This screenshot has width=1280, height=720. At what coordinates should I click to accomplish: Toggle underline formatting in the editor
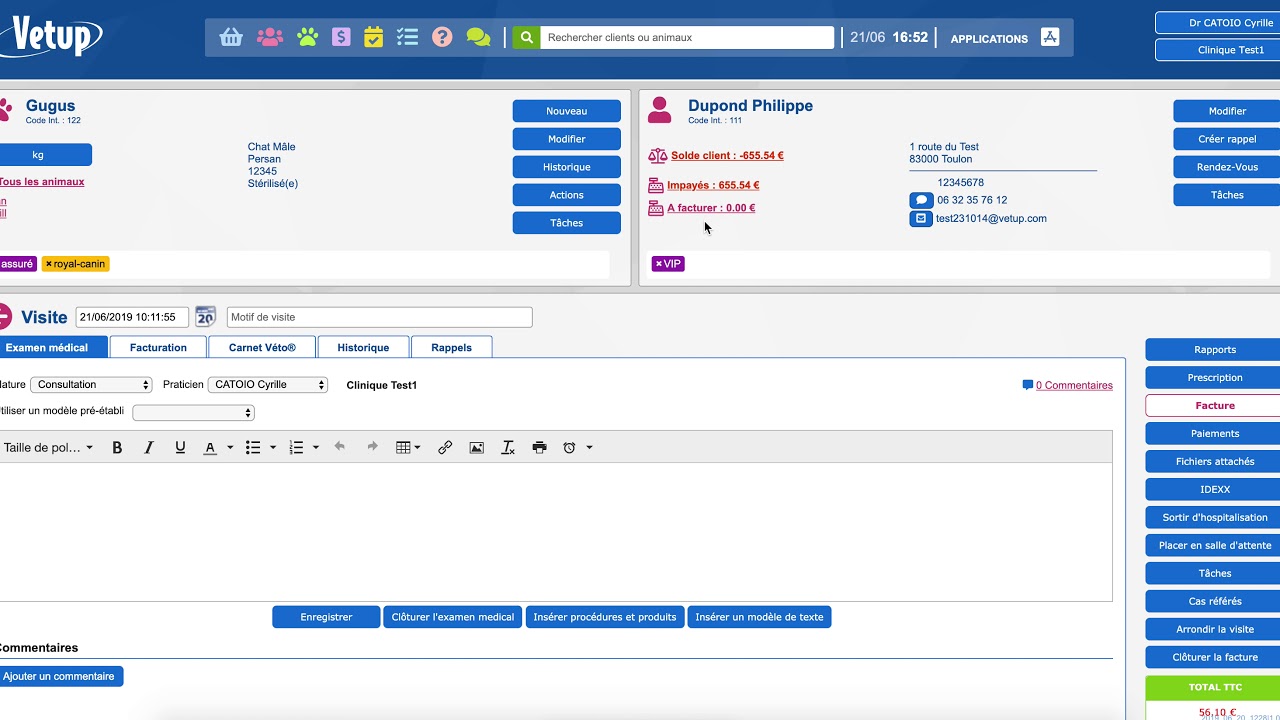point(180,447)
